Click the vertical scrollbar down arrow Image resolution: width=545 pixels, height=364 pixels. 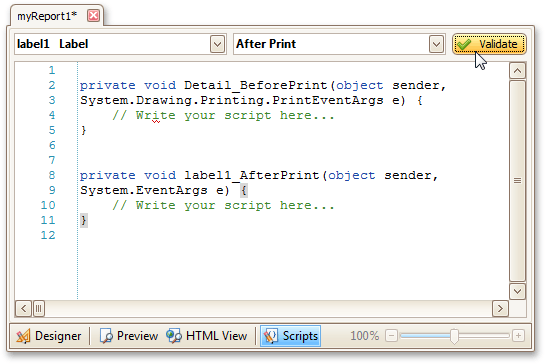tap(517, 291)
